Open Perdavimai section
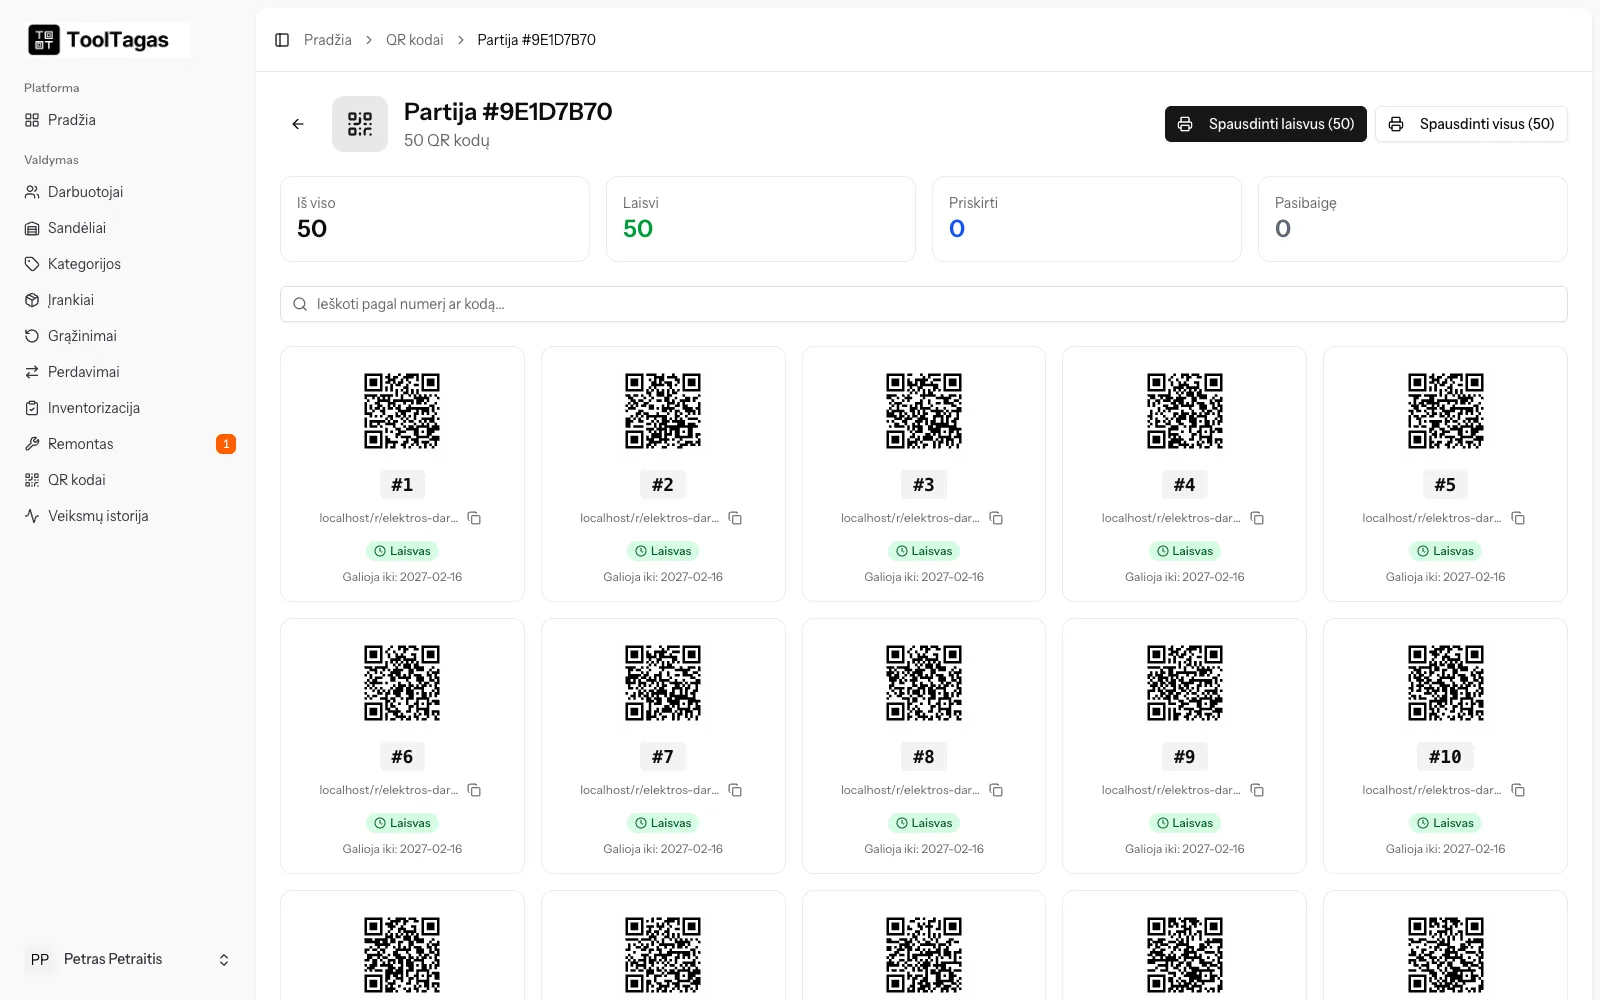Image resolution: width=1600 pixels, height=1000 pixels. tap(128, 372)
